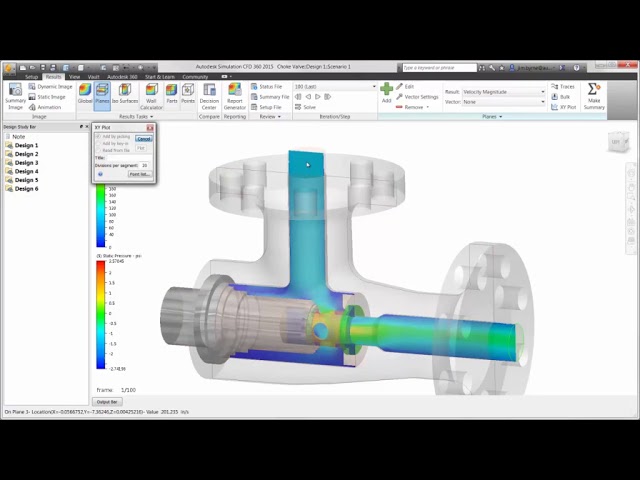The image size is (640, 480).
Task: Open the signed-in user account dropdown
Action: click(531, 68)
